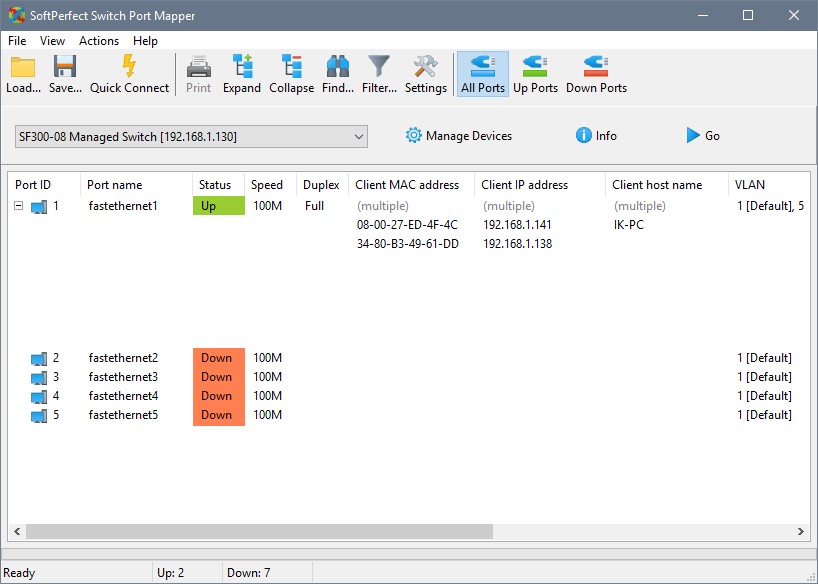The image size is (818, 584).
Task: Open Settings tools icon
Action: pyautogui.click(x=426, y=67)
